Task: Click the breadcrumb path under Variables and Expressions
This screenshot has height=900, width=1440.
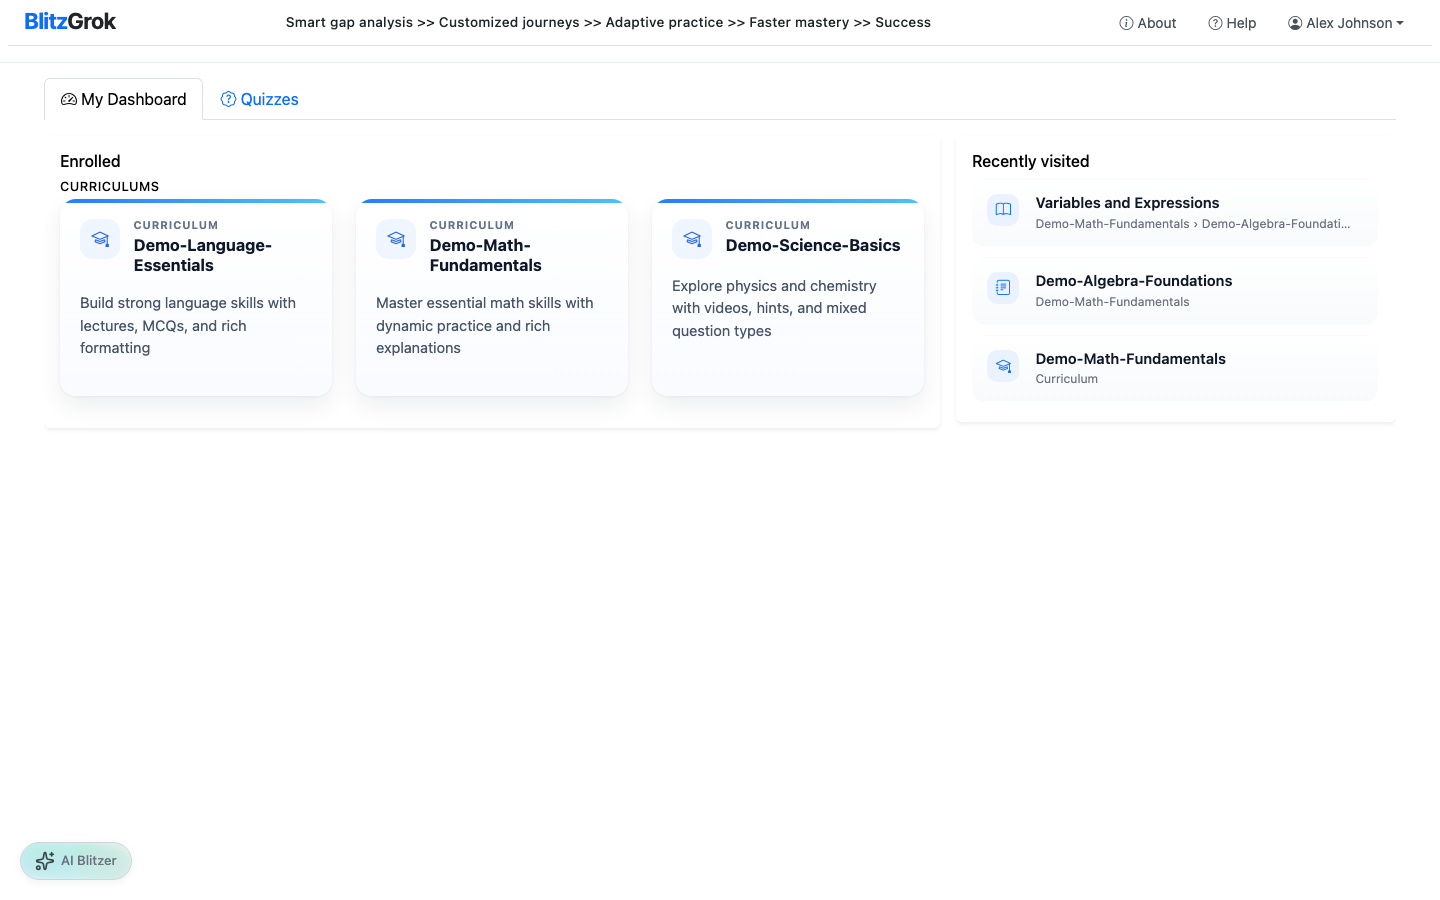Action: (1193, 224)
